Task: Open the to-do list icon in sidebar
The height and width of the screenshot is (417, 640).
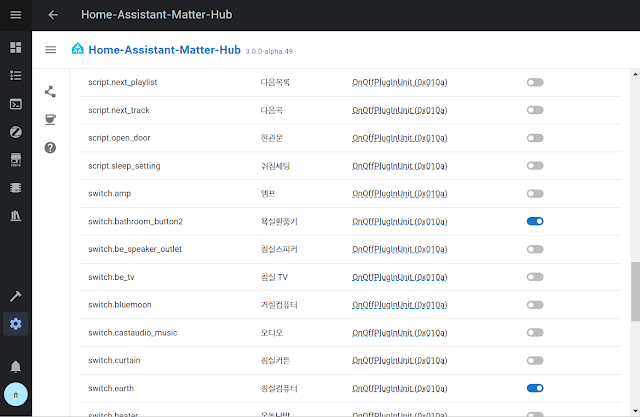Action: [16, 75]
